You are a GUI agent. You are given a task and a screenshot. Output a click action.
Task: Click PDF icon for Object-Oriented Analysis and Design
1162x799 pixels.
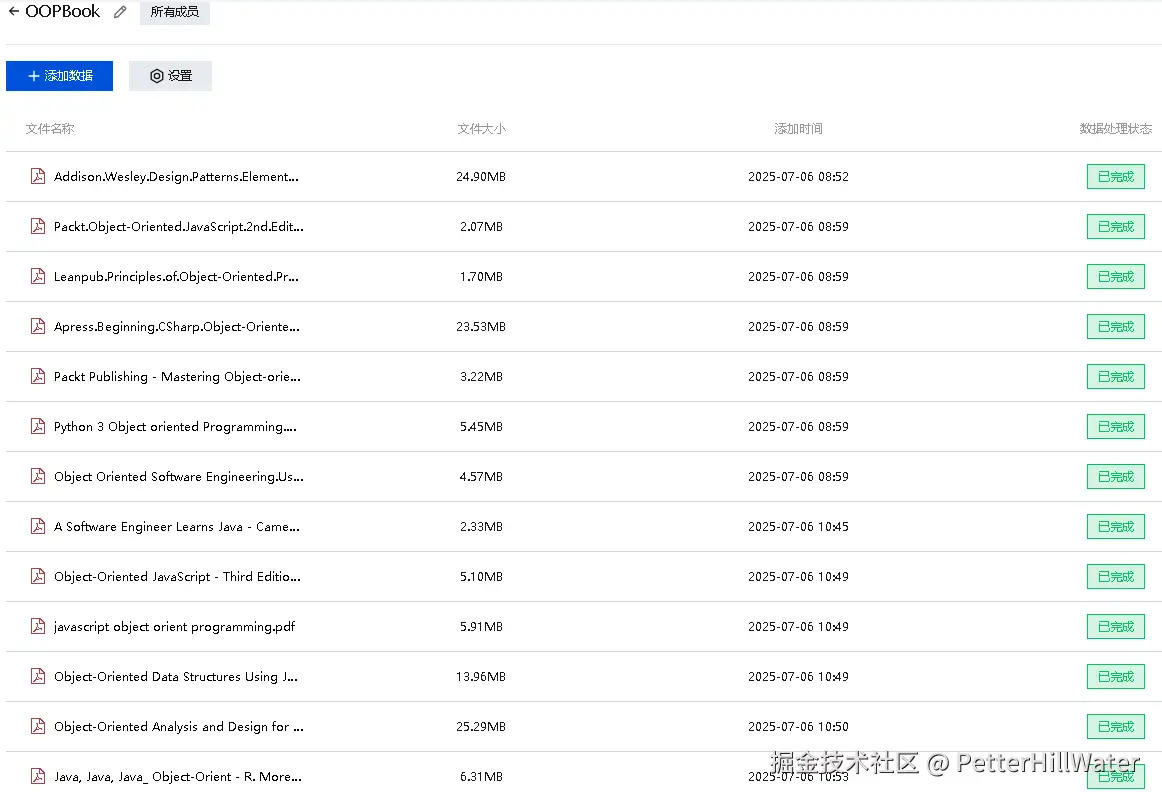pos(38,726)
